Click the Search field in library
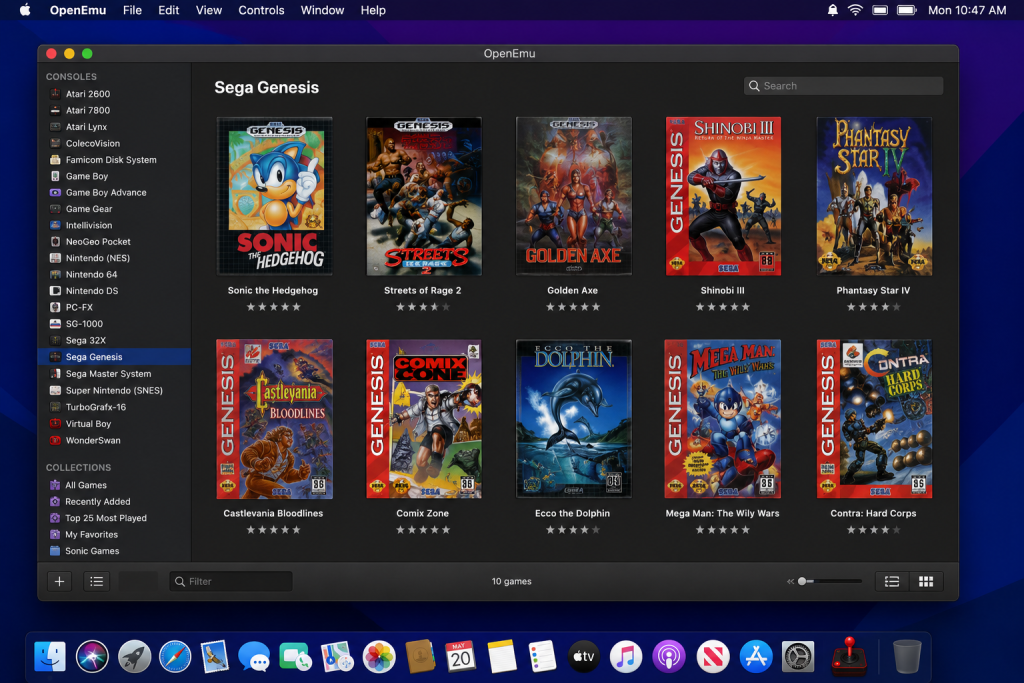This screenshot has width=1024, height=683. click(843, 86)
